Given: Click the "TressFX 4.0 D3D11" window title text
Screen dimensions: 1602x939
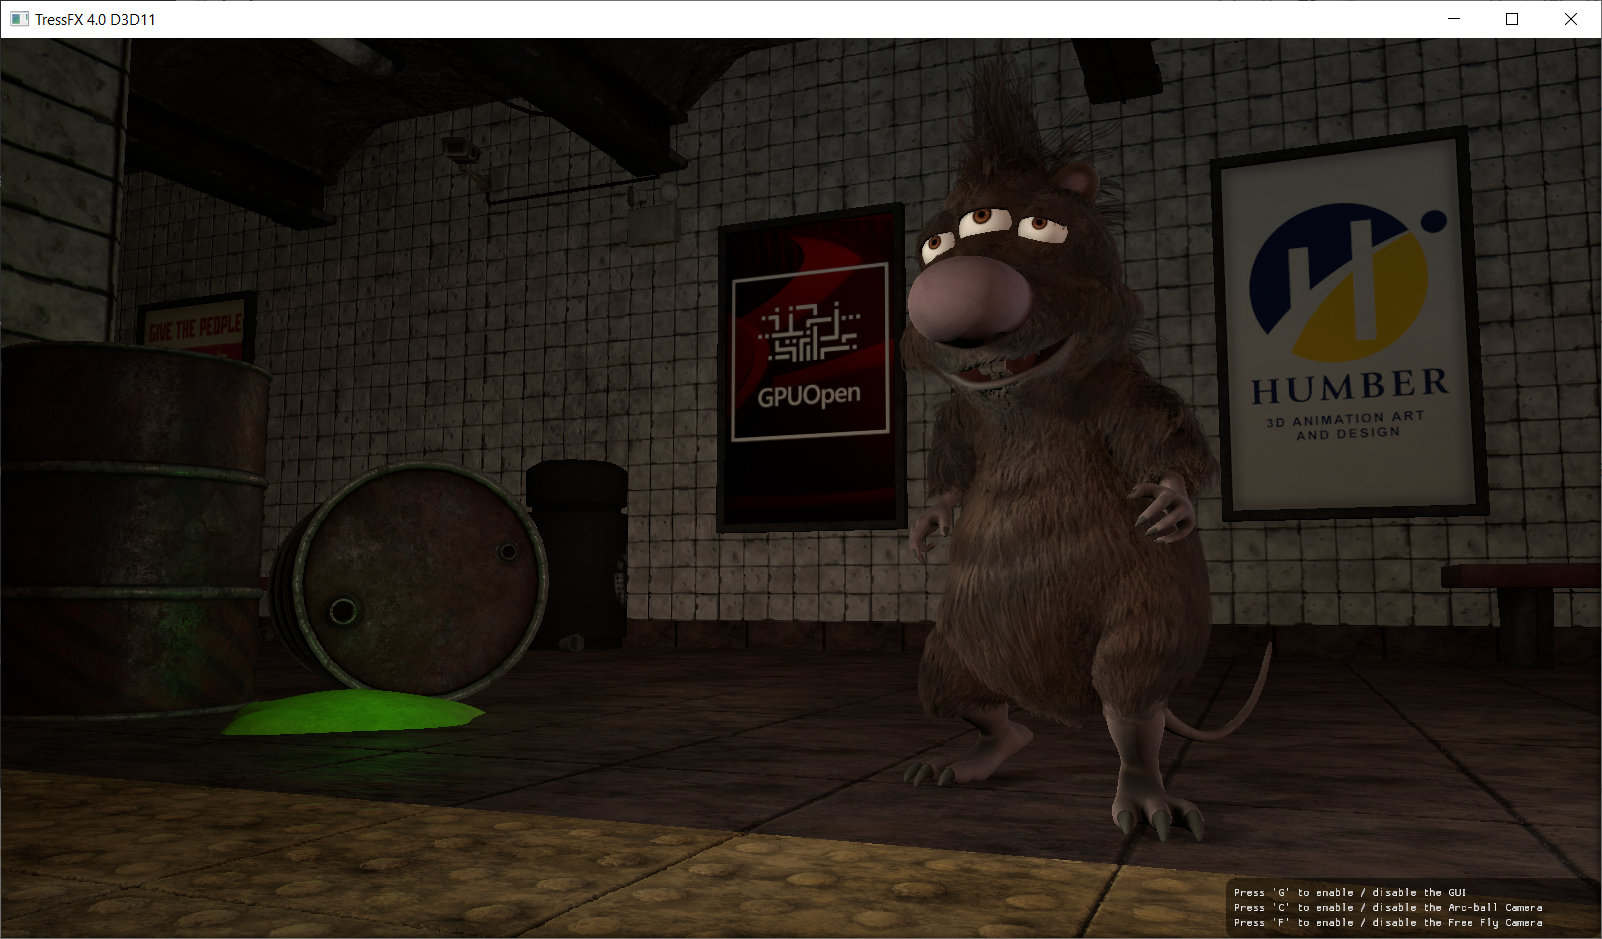Looking at the screenshot, I should 95,19.
